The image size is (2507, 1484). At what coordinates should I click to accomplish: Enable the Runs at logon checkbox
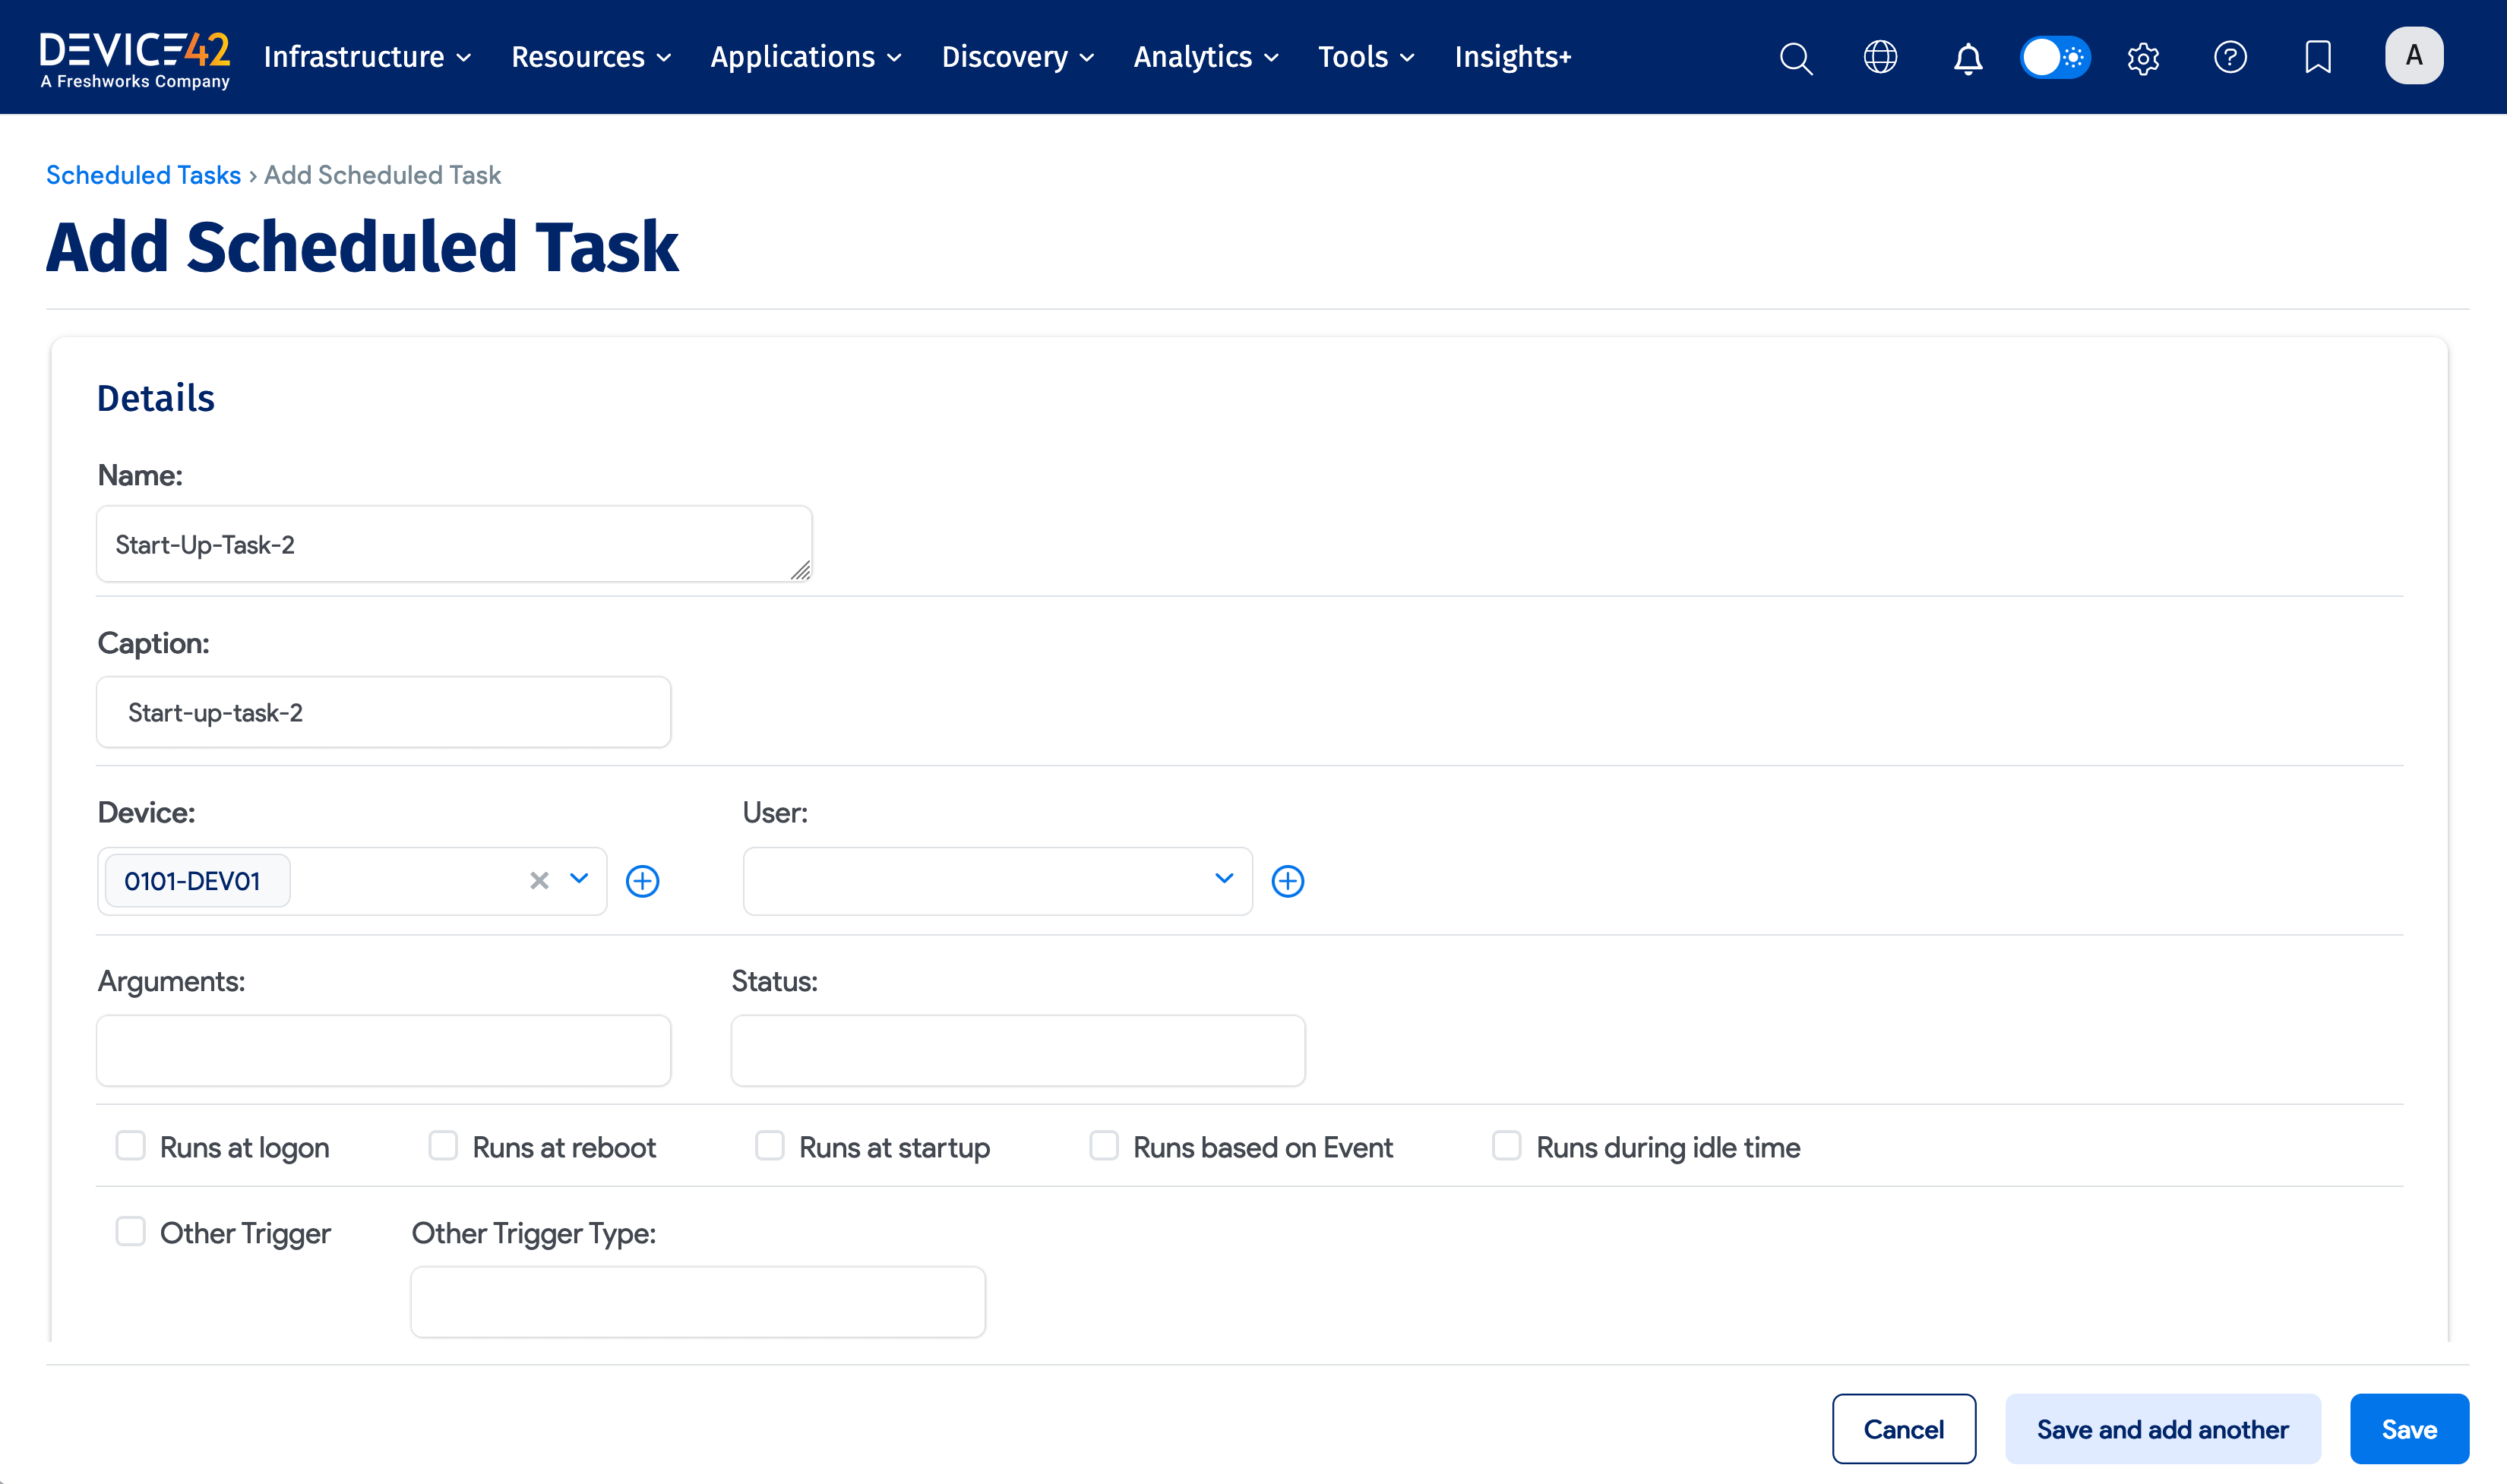[131, 1145]
